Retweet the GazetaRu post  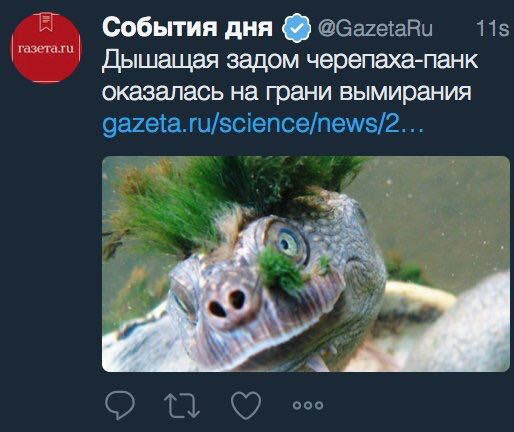pyautogui.click(x=182, y=405)
